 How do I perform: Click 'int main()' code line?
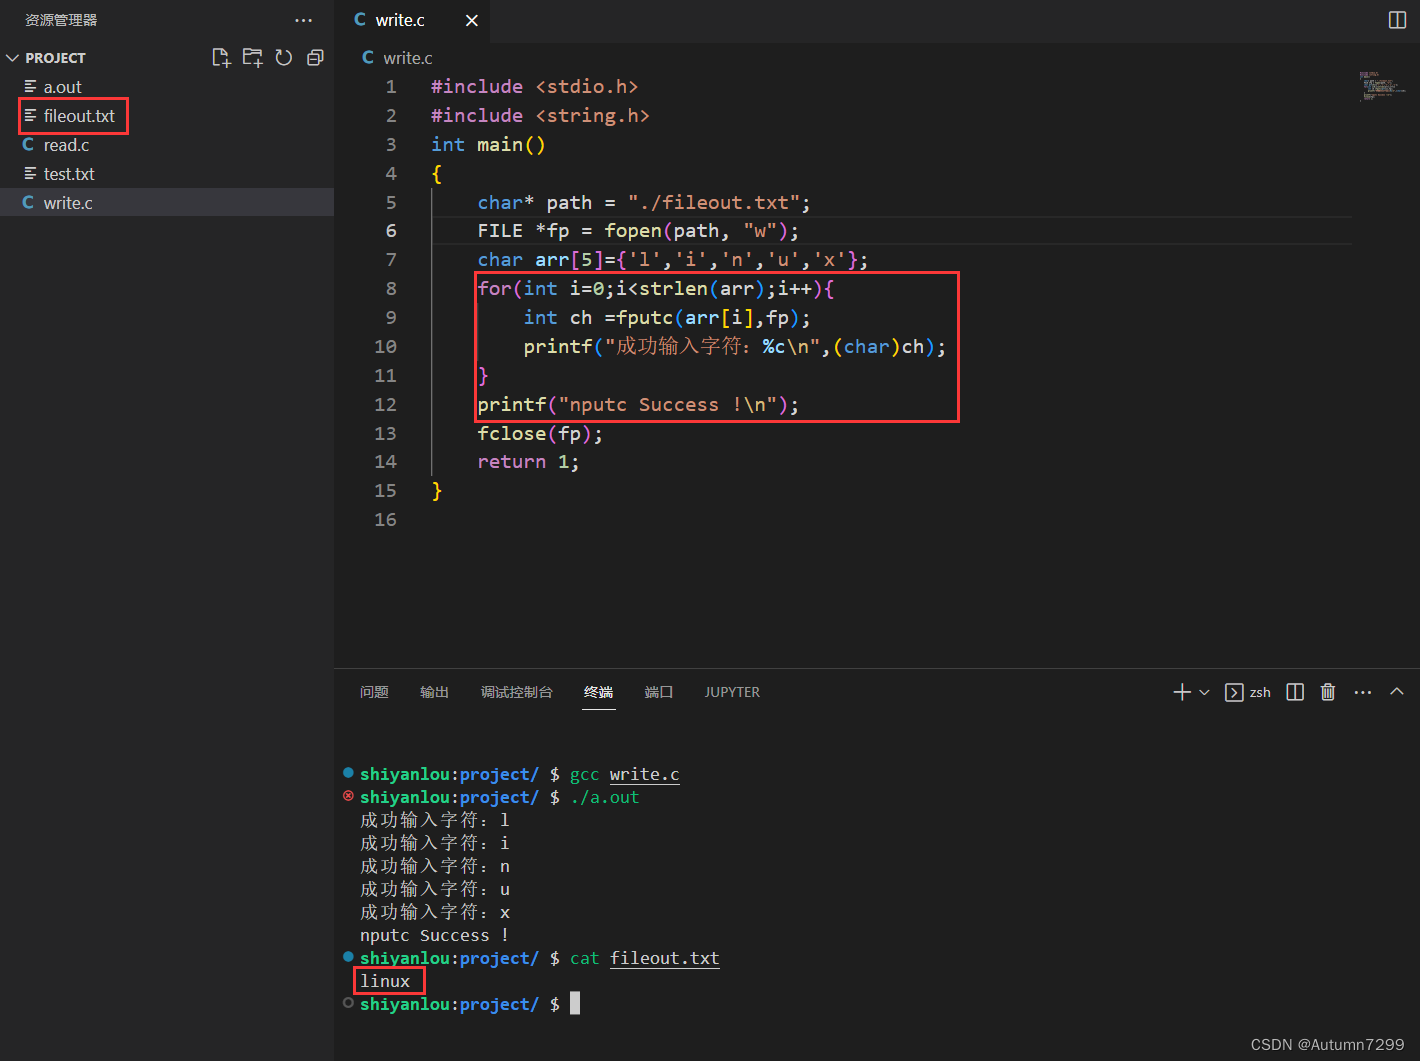[488, 145]
